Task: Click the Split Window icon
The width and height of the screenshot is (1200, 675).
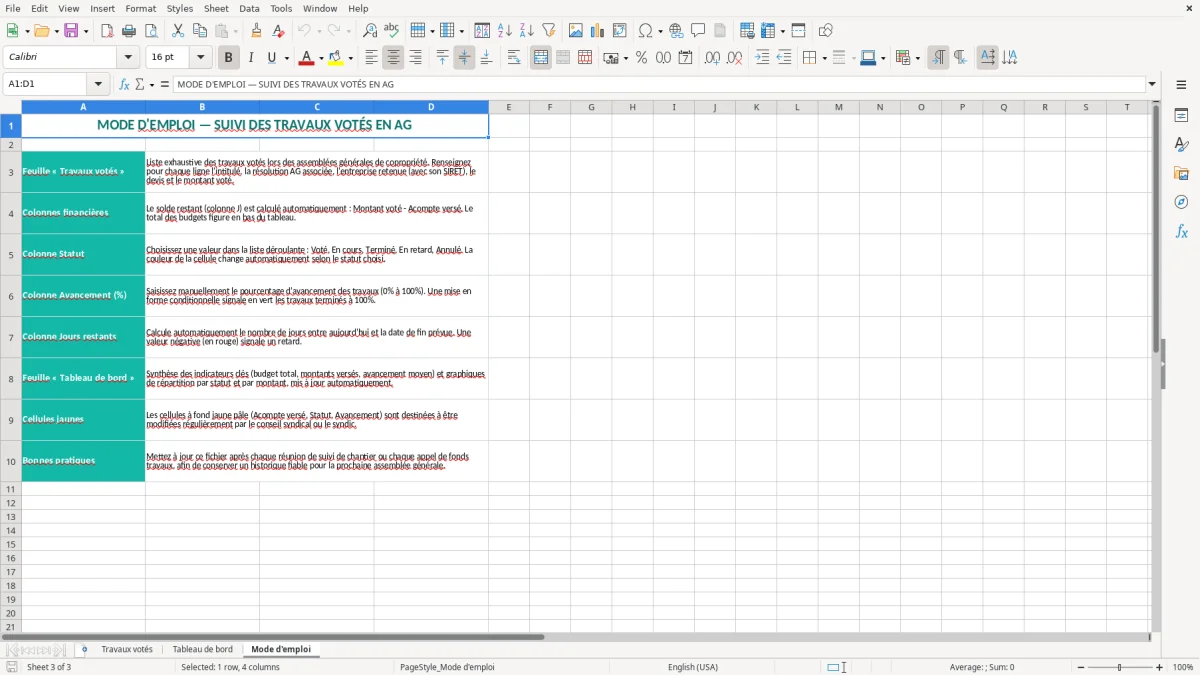Action: coord(798,31)
